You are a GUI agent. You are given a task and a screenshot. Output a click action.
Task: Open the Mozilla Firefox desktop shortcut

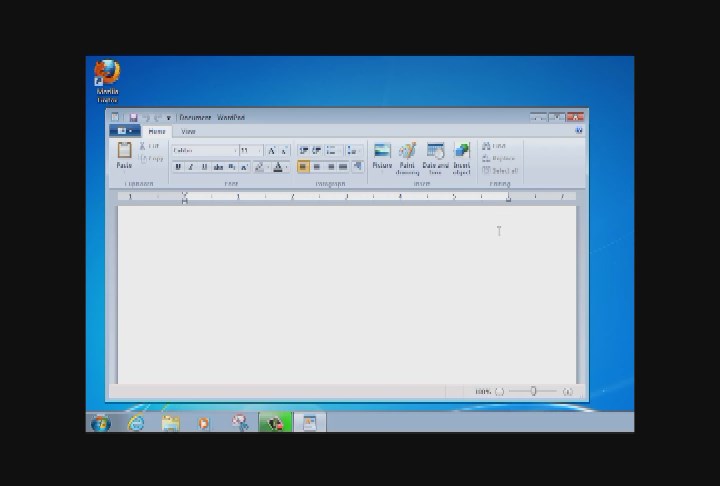(107, 74)
